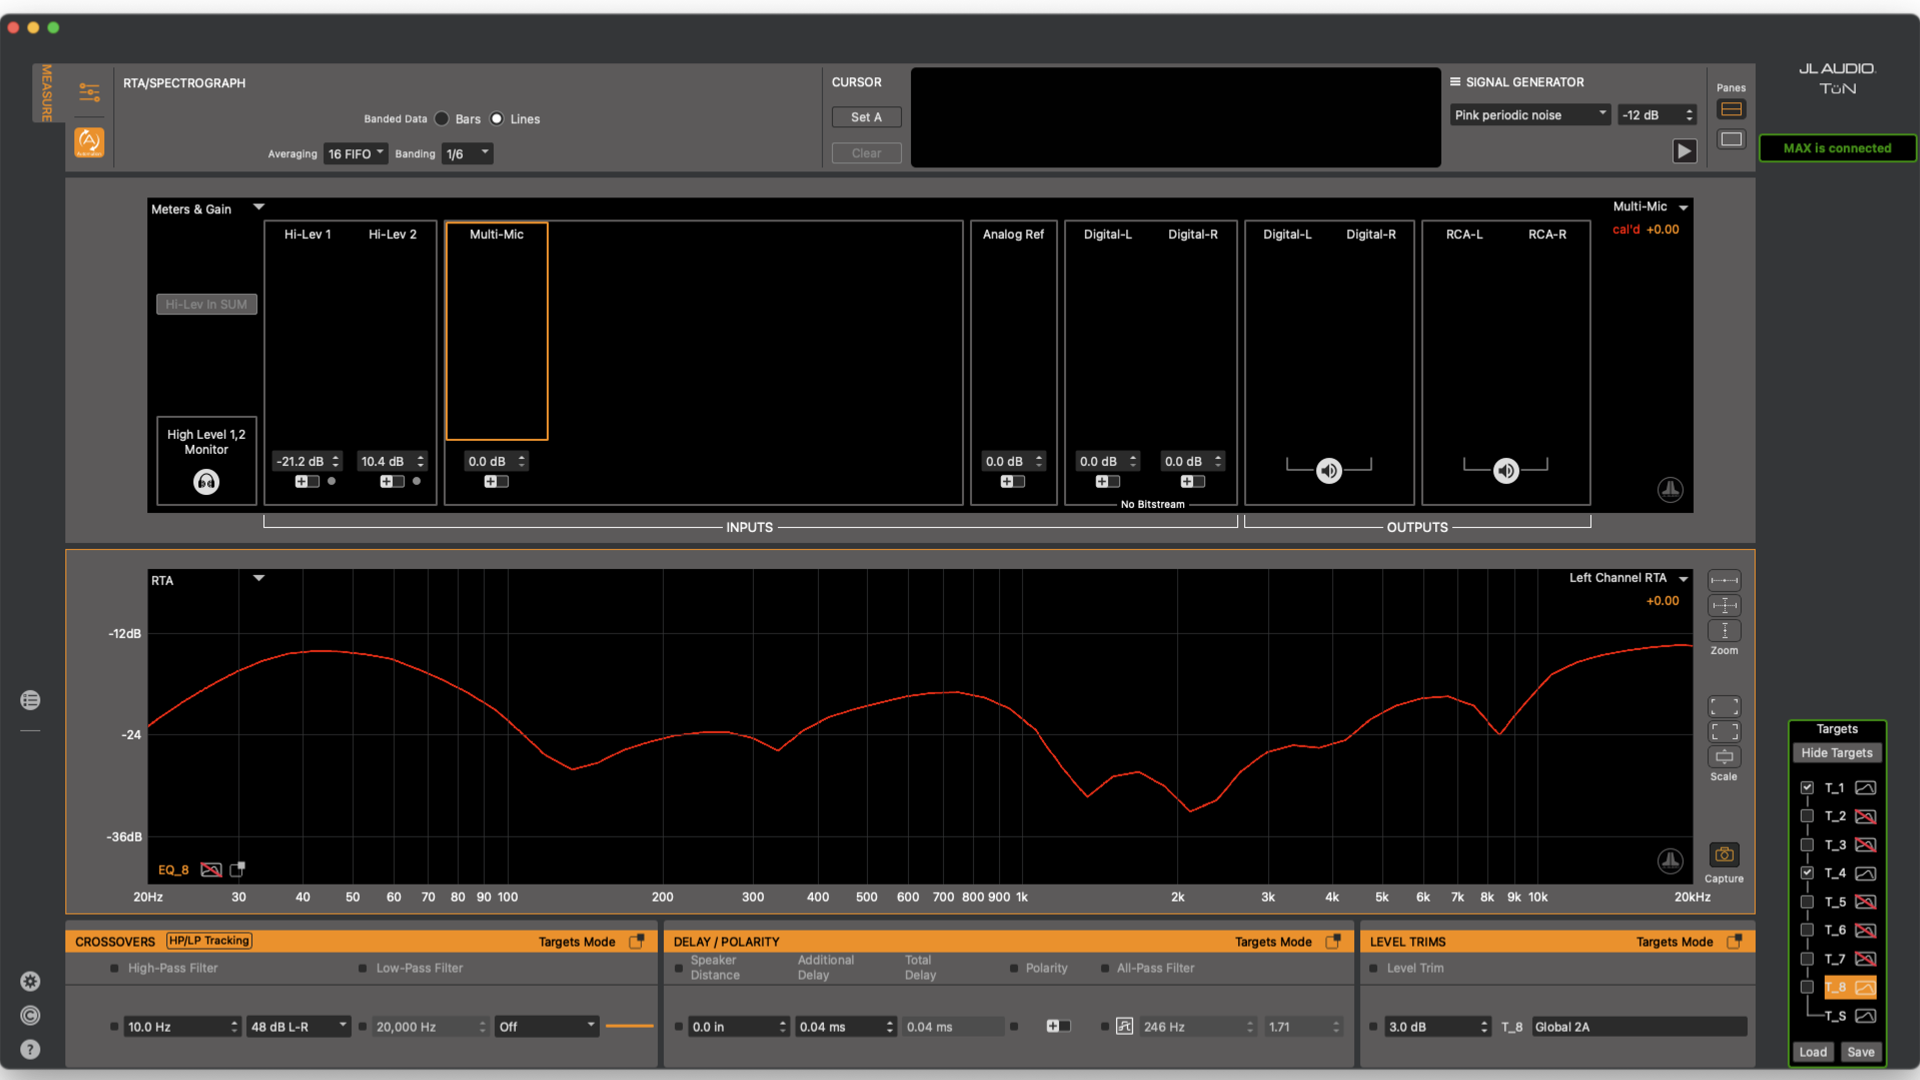
Task: Click the all-pass filter curve icon
Action: point(1124,1026)
